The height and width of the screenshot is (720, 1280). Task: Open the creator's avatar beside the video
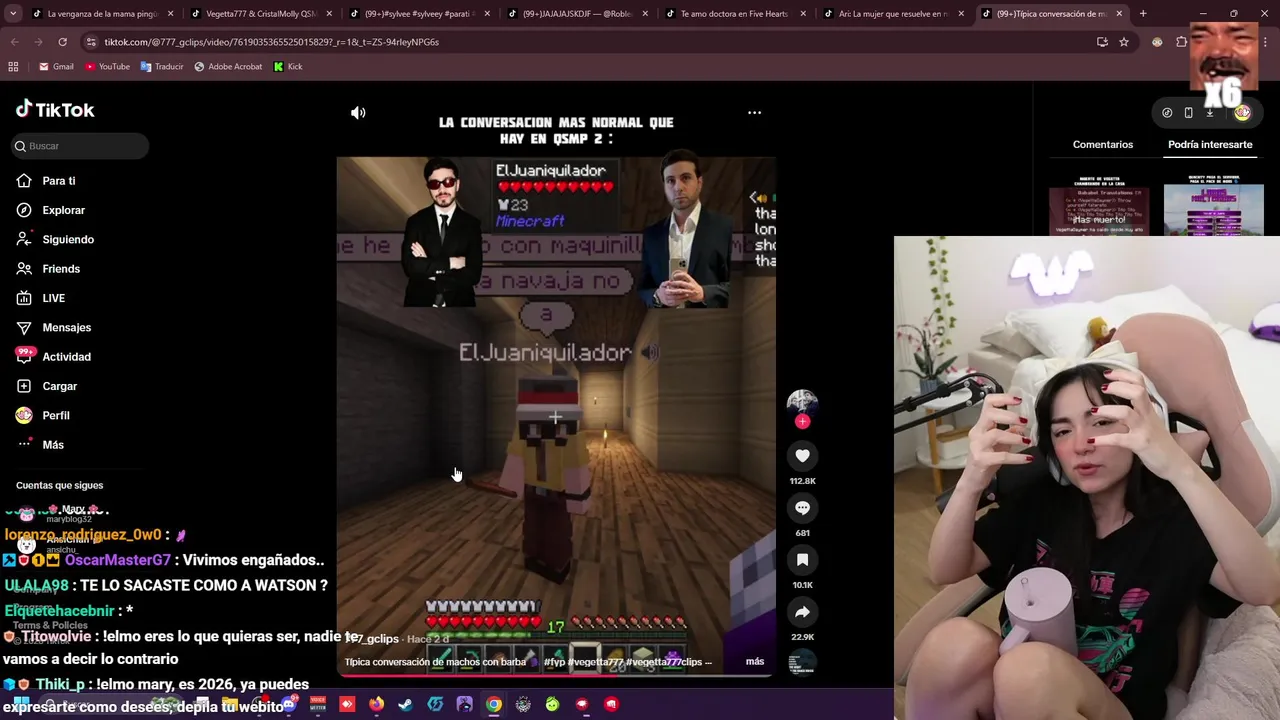coord(802,403)
